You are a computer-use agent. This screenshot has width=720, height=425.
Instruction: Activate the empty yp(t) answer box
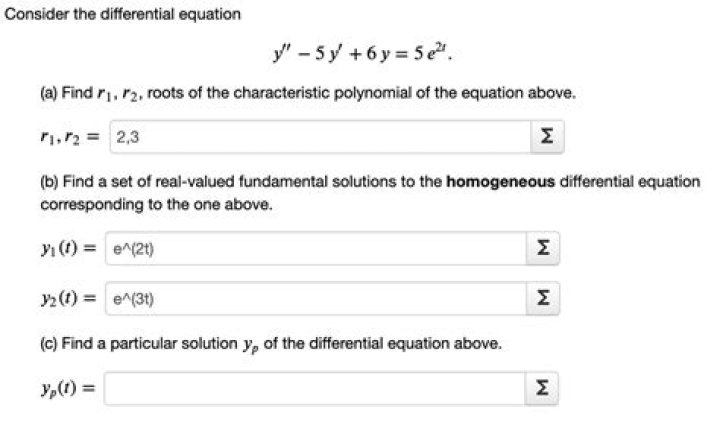tap(315, 389)
